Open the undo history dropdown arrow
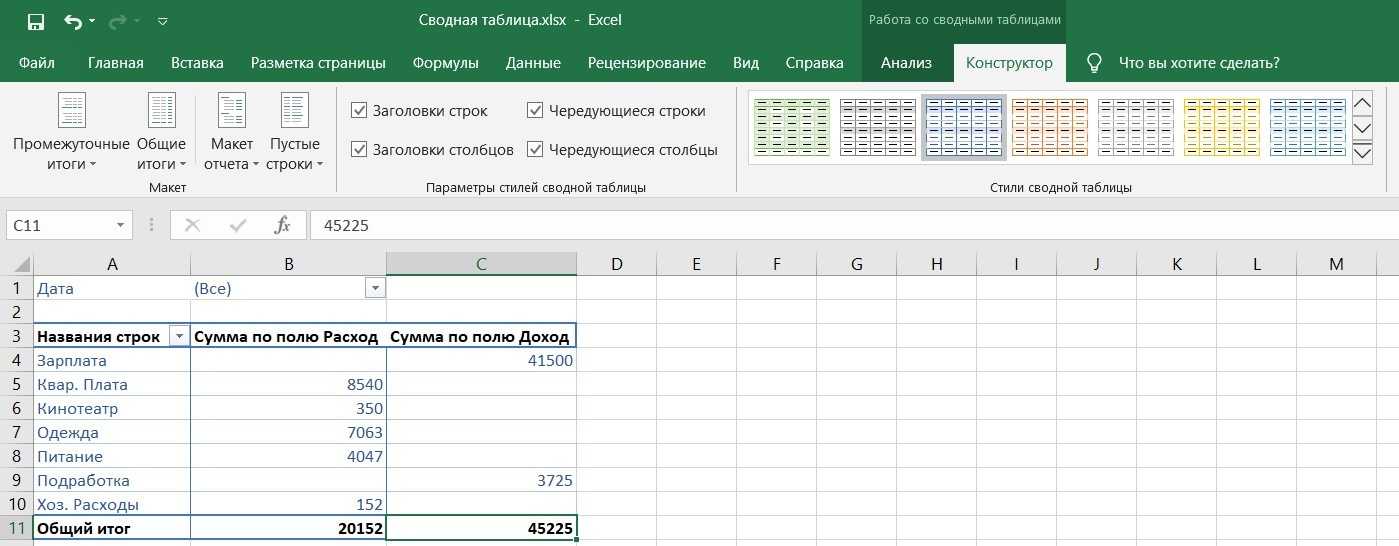This screenshot has height=546, width=1399. [x=93, y=21]
